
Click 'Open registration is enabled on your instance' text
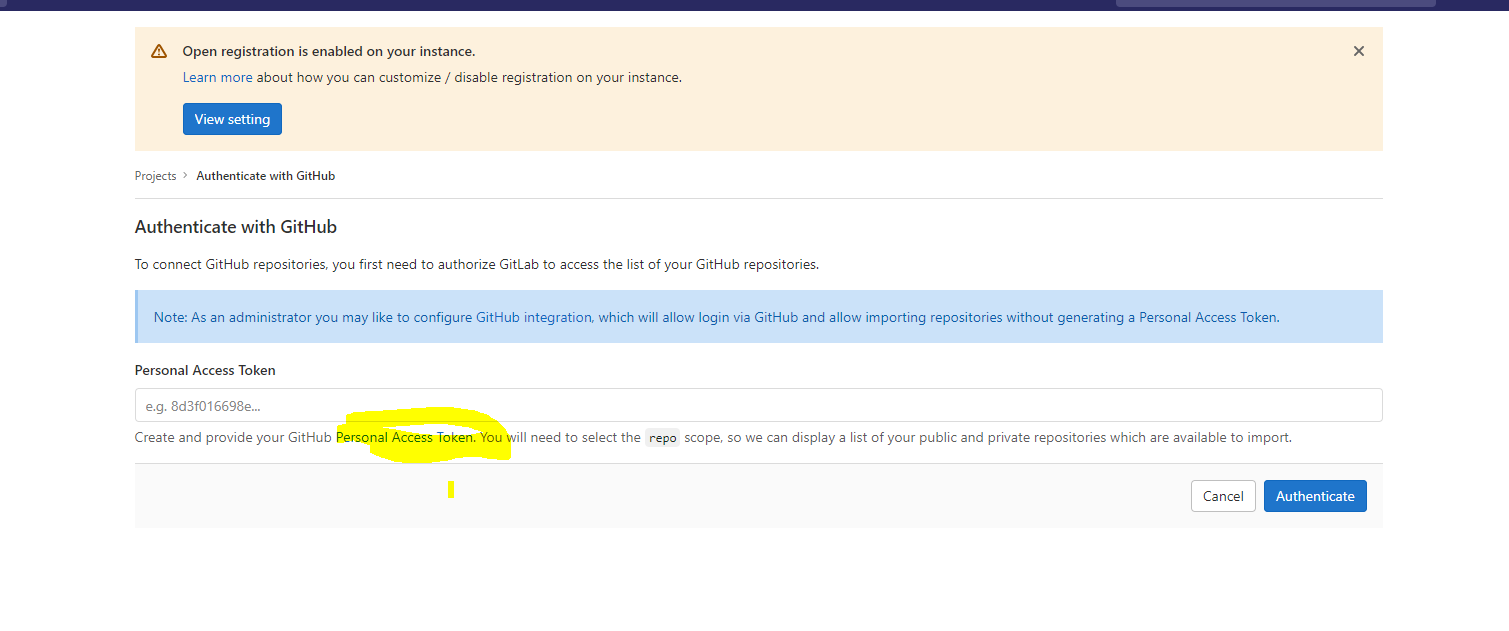pos(329,51)
